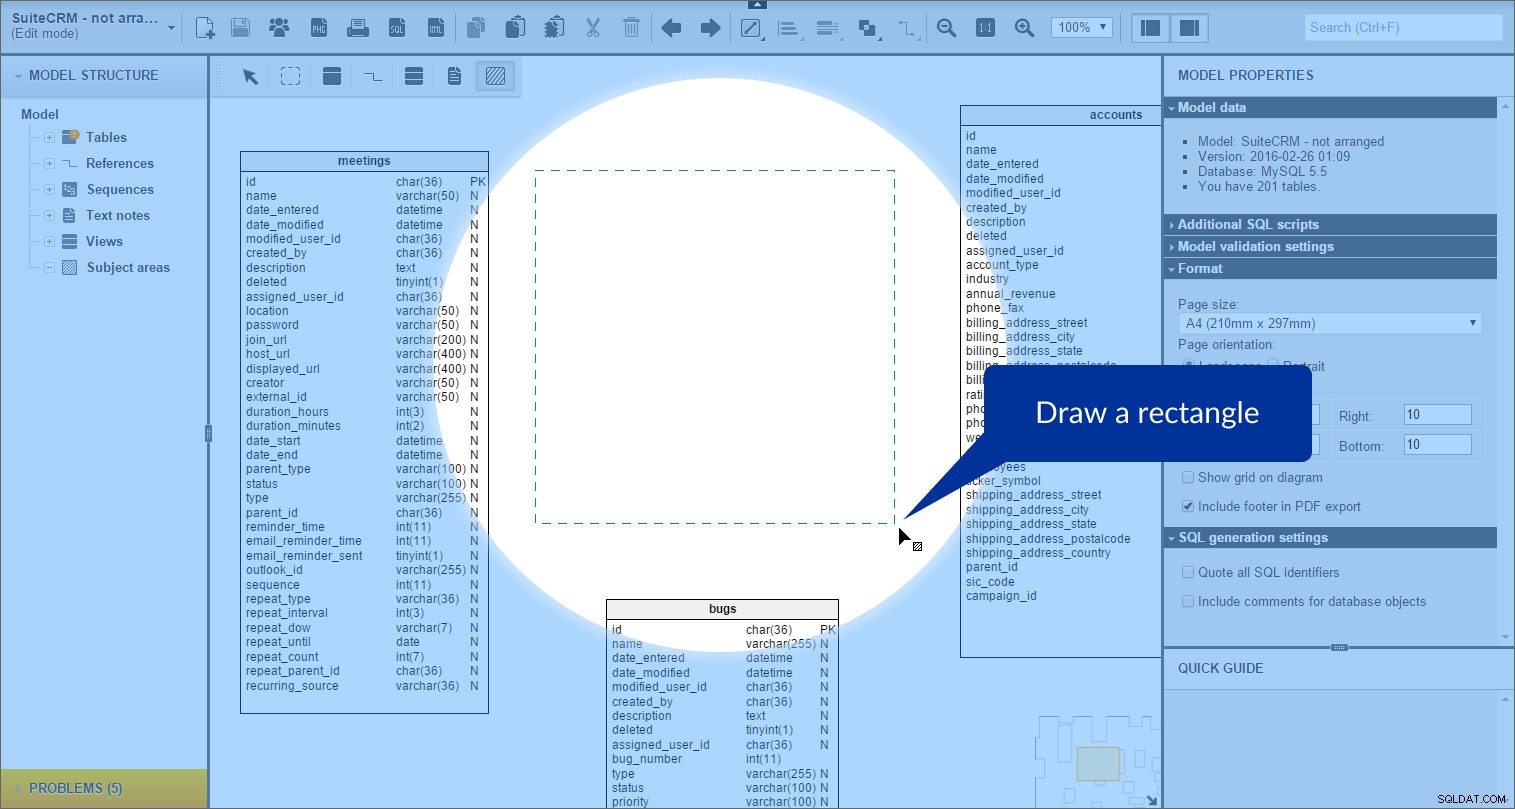
Task: Collapse the Subject areas tree node
Action: (49, 268)
